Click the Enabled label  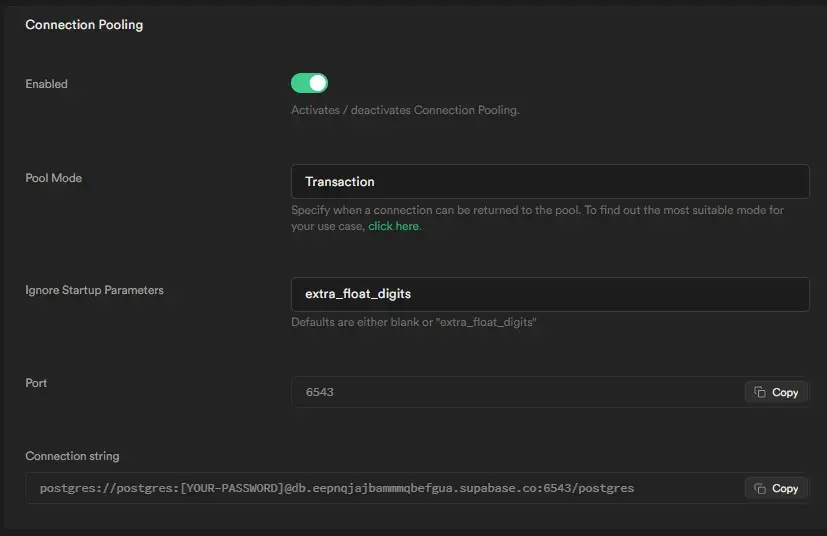coord(46,84)
